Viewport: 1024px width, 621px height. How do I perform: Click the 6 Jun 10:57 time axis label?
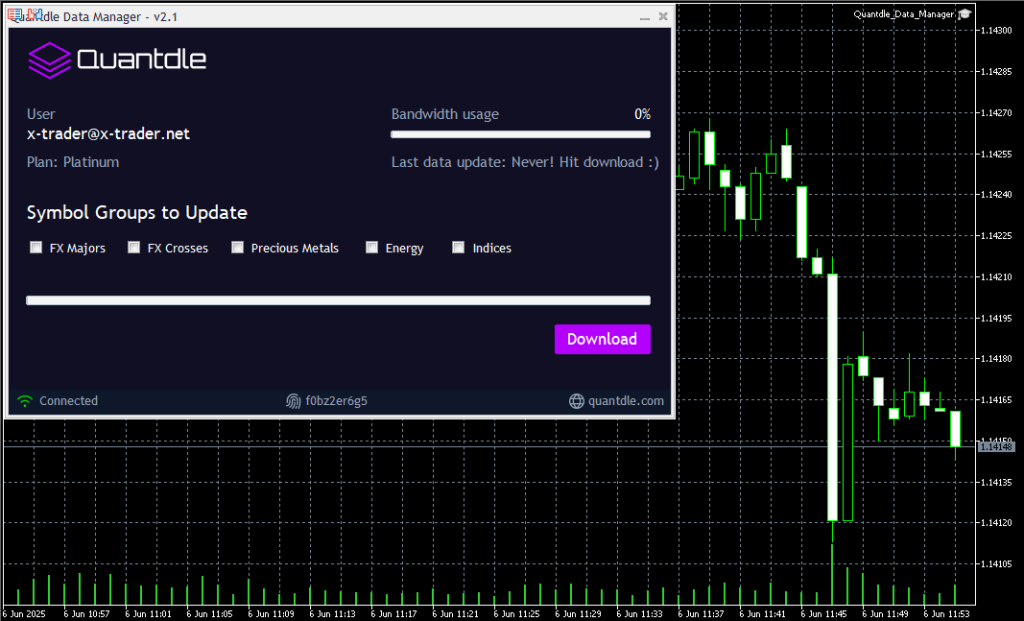[x=86, y=614]
